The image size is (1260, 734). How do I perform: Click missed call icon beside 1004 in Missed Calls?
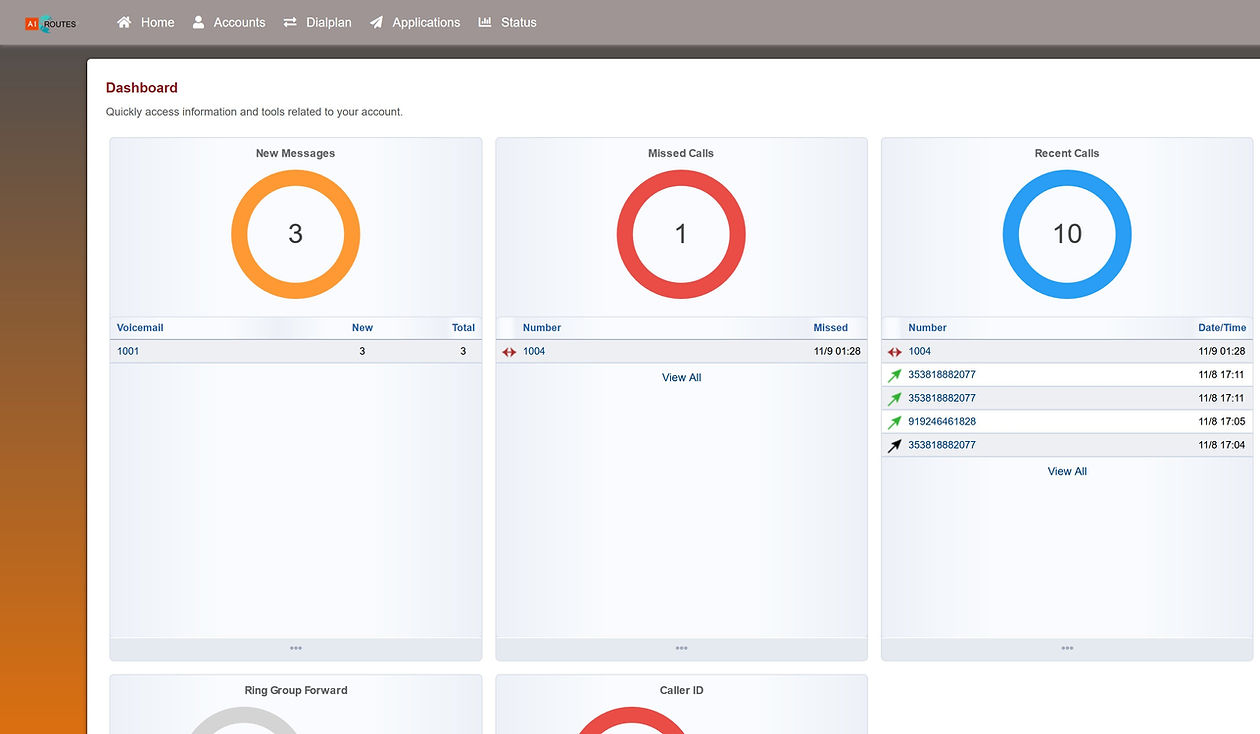(509, 352)
